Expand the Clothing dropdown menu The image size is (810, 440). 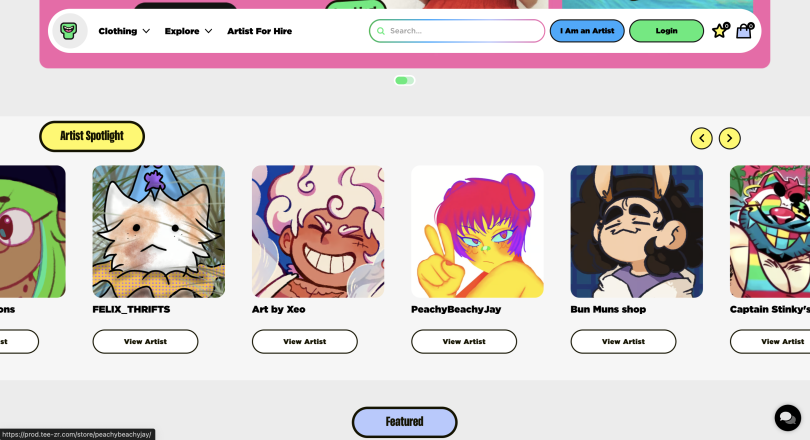click(124, 31)
